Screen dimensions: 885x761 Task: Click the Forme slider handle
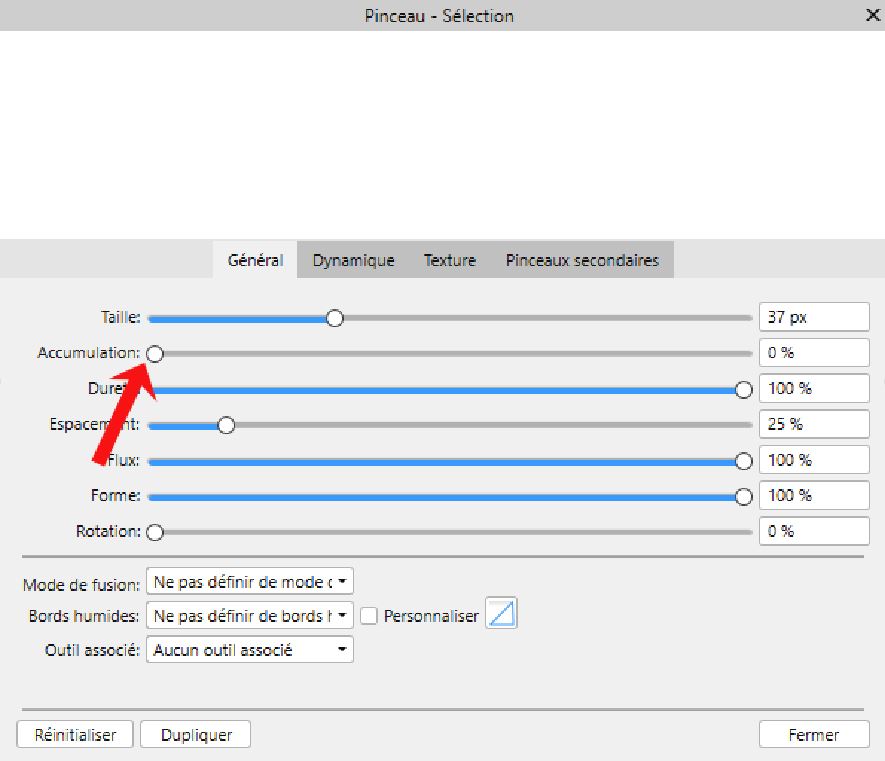tap(744, 497)
